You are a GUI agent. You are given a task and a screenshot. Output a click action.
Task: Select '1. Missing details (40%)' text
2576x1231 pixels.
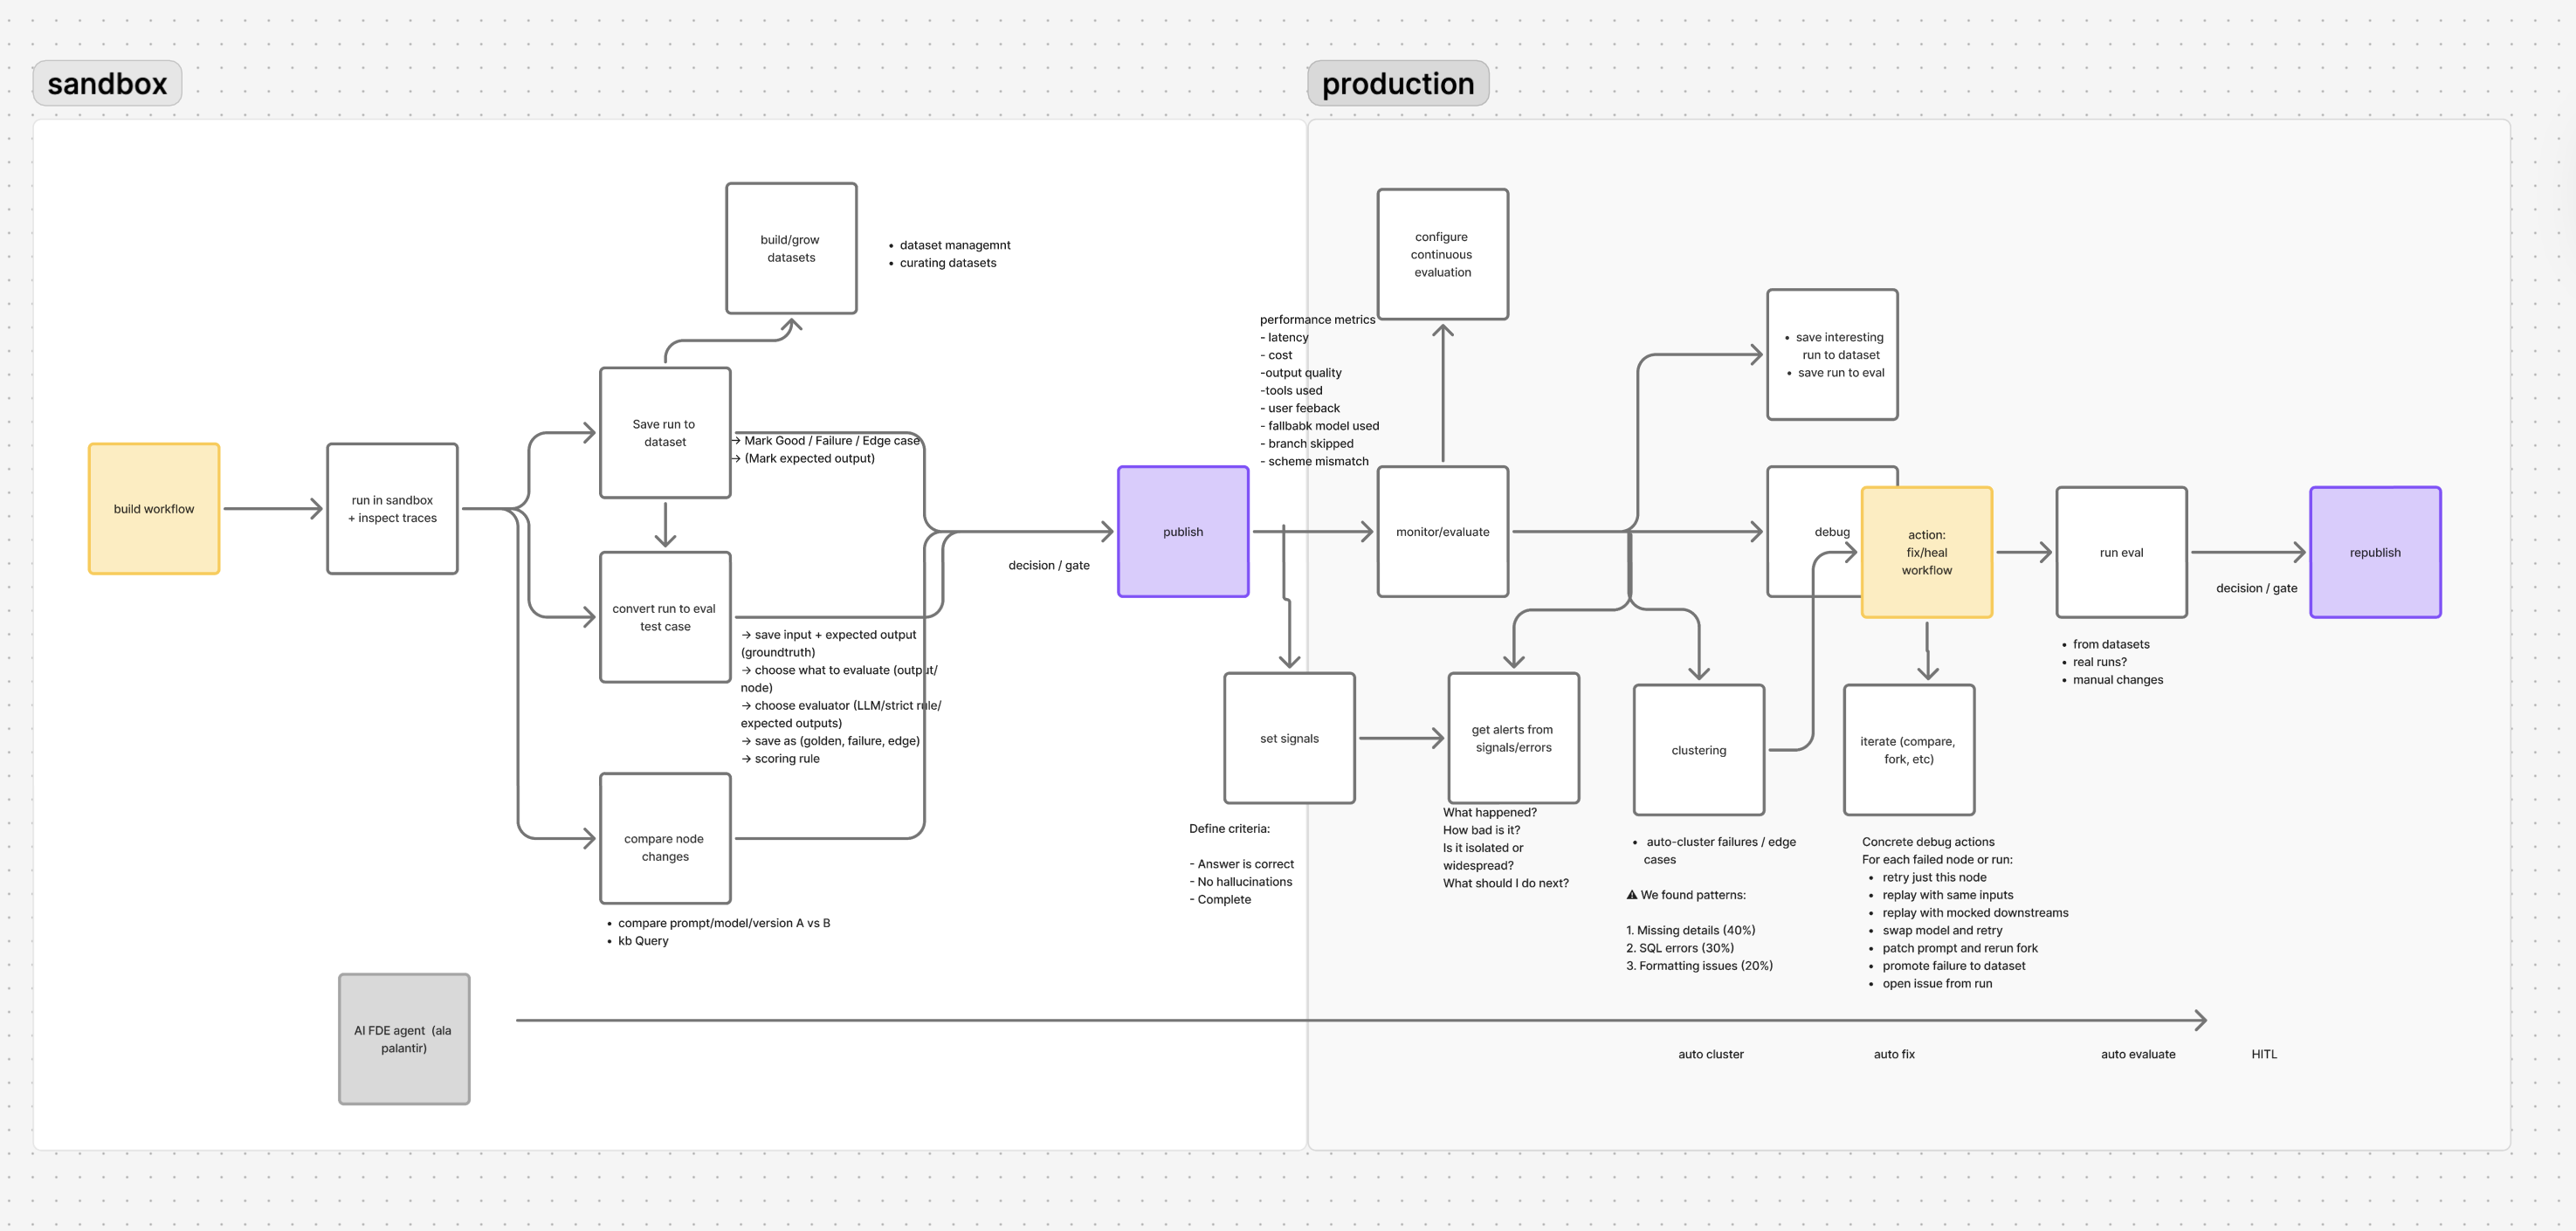1691,931
